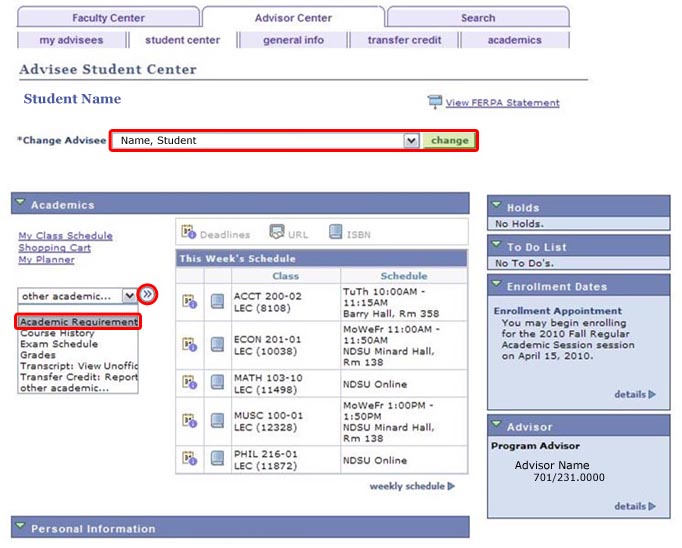Click PHIL 216-01 LEC (11872) cell
The image size is (682, 548).
tap(286, 460)
